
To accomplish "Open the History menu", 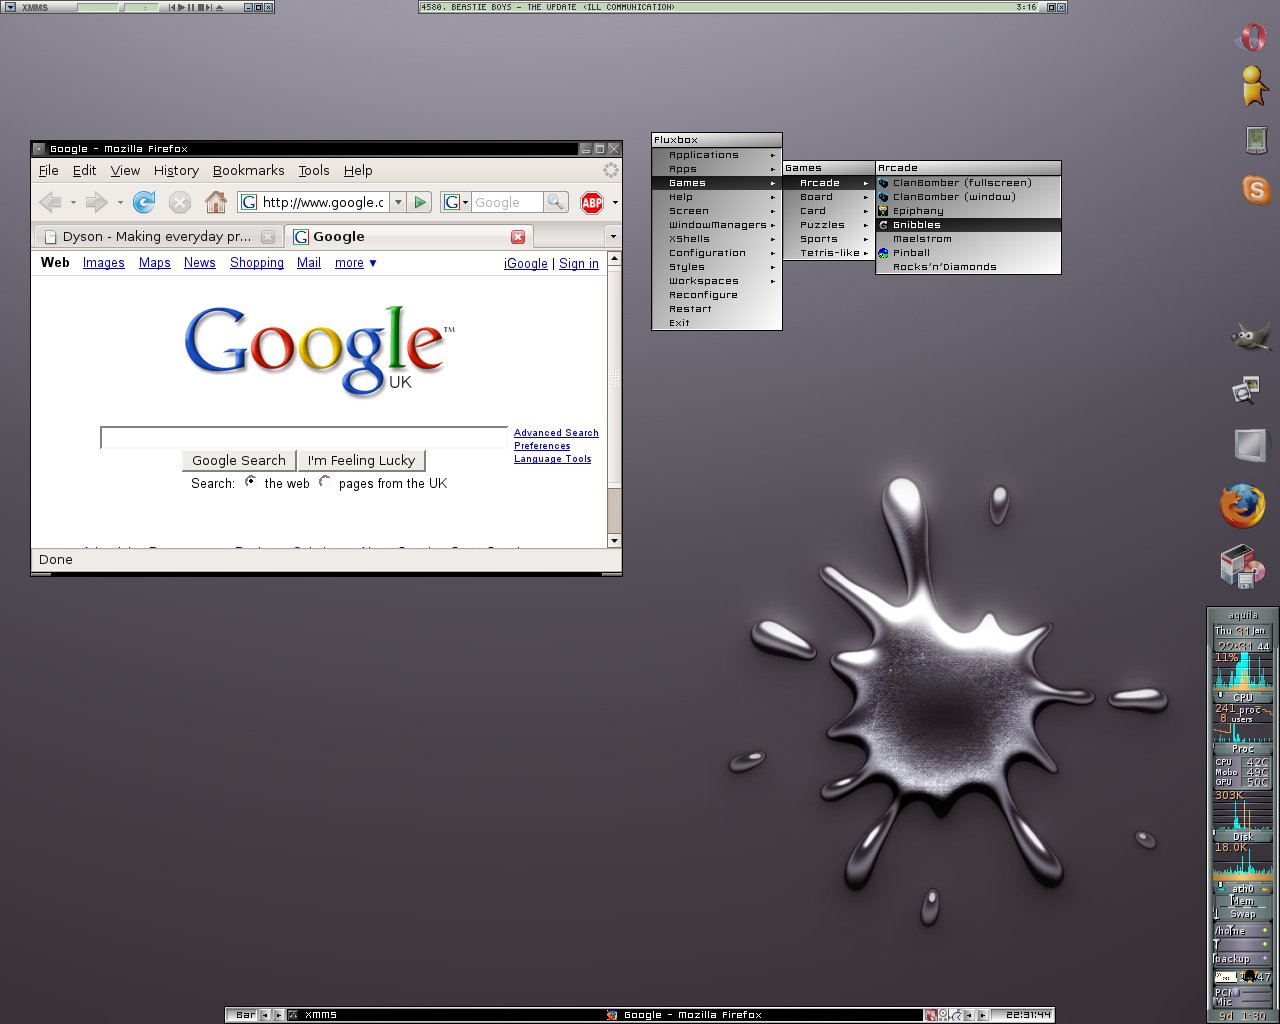I will 176,171.
